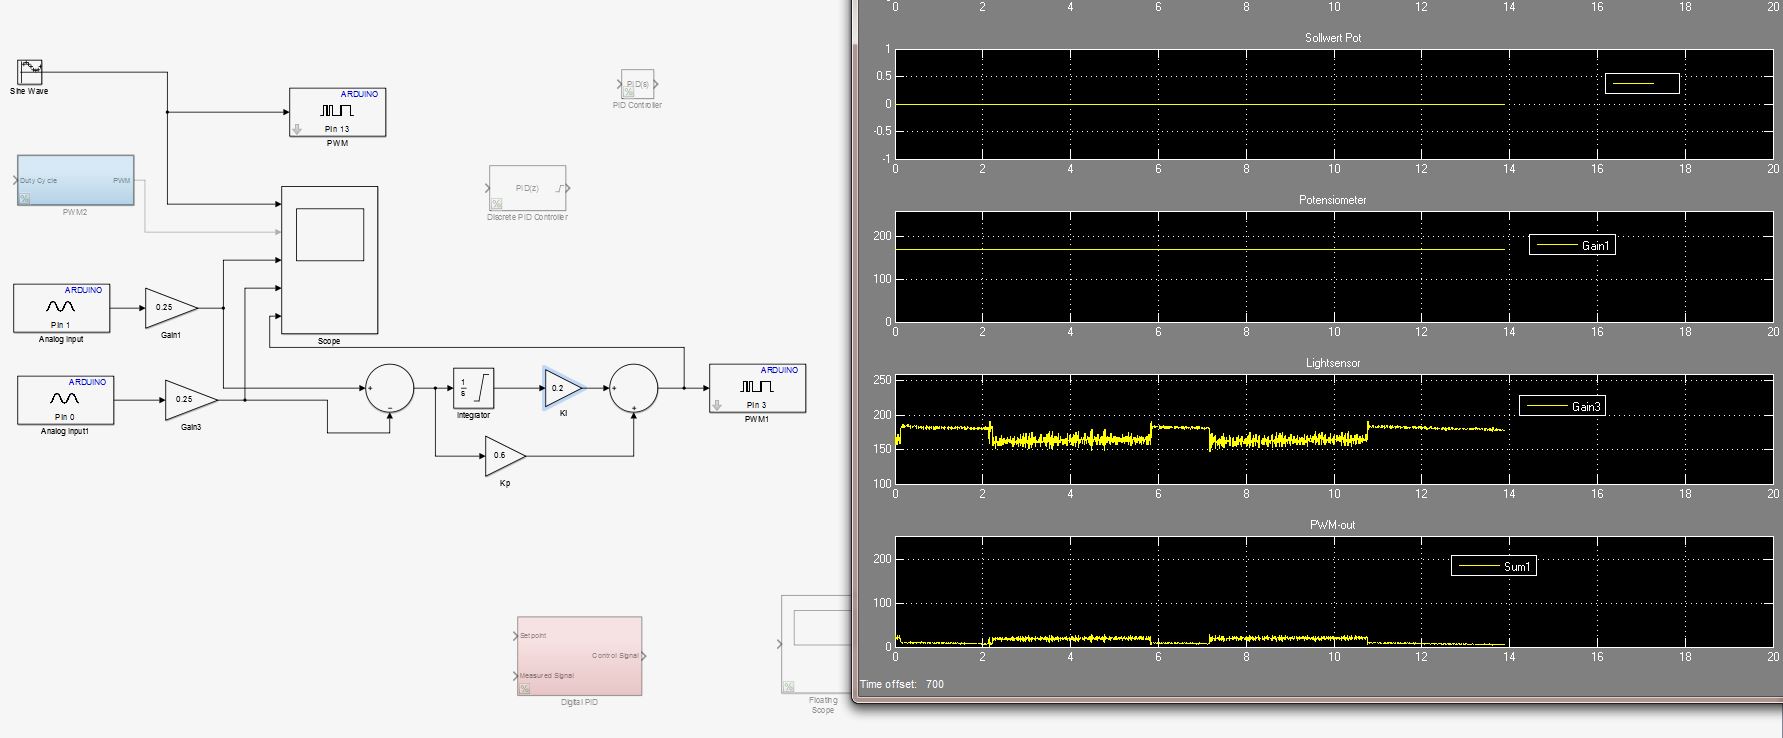The width and height of the screenshot is (1783, 738).
Task: Select the Integrator block
Action: pos(474,388)
